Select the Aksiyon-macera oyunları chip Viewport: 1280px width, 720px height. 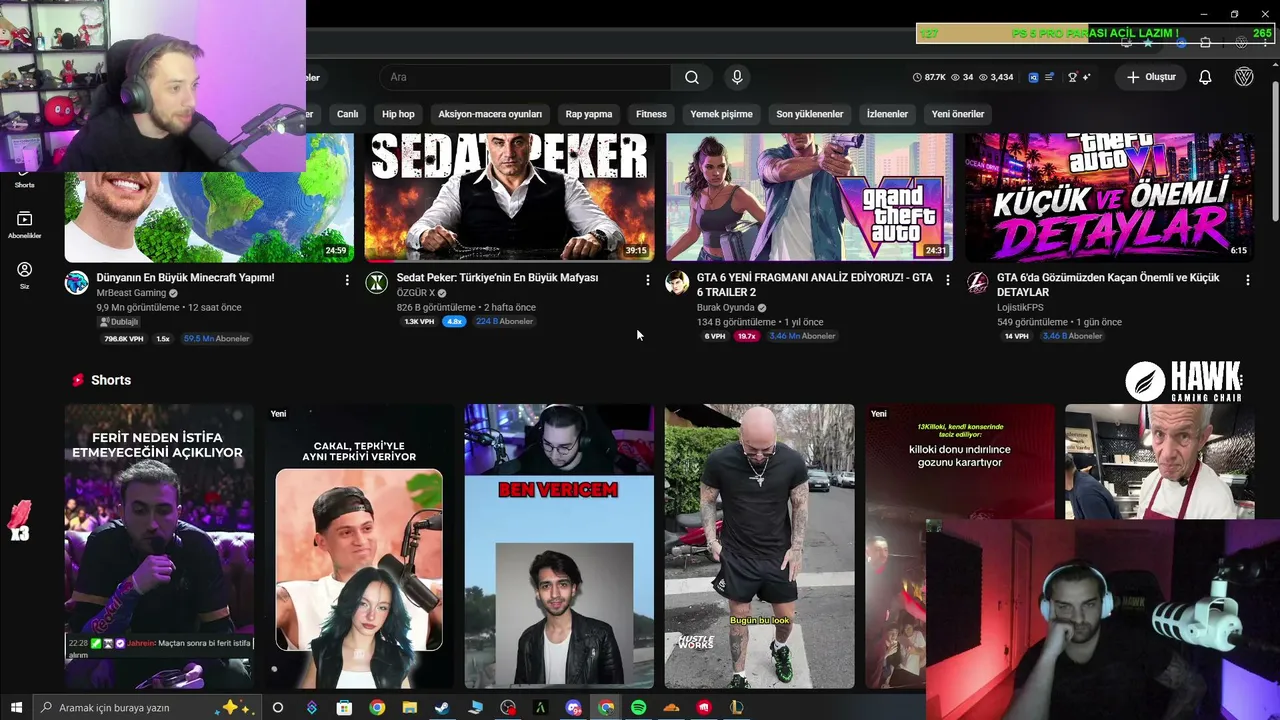490,114
